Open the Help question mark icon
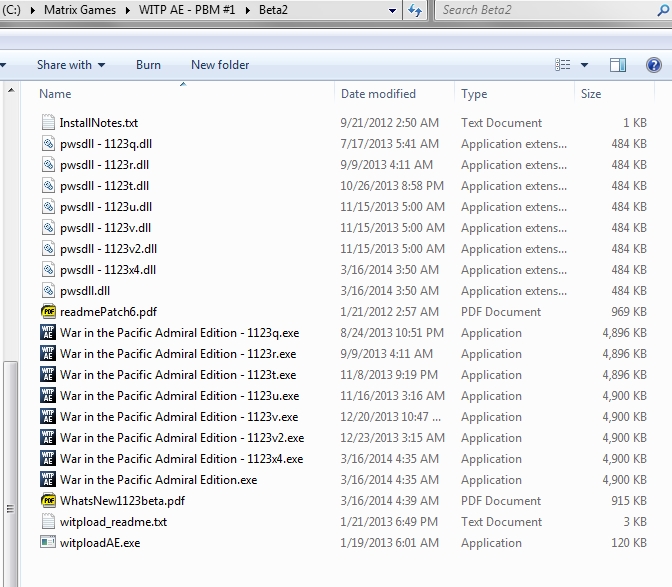 pyautogui.click(x=654, y=65)
